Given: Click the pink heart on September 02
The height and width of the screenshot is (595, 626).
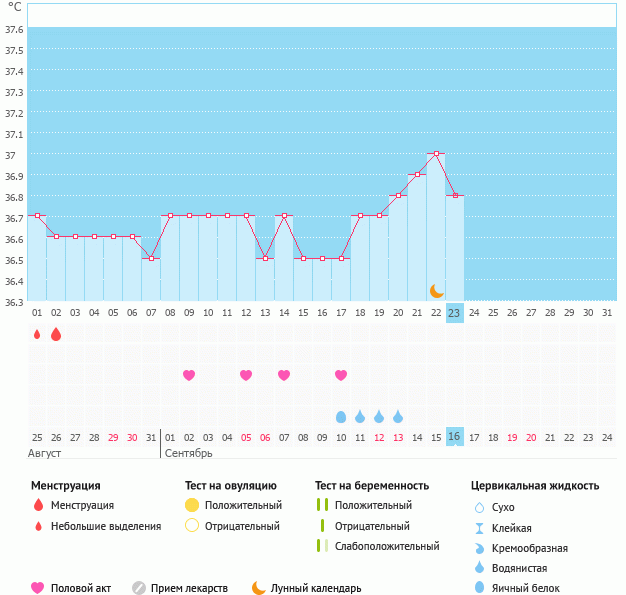Looking at the screenshot, I should (189, 375).
